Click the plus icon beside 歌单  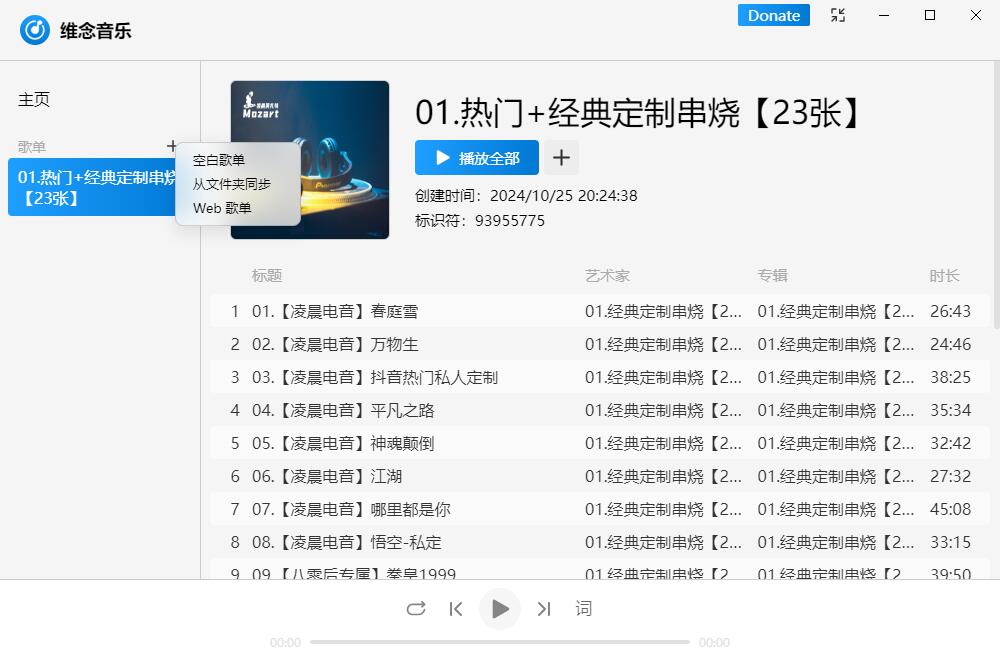coord(172,146)
